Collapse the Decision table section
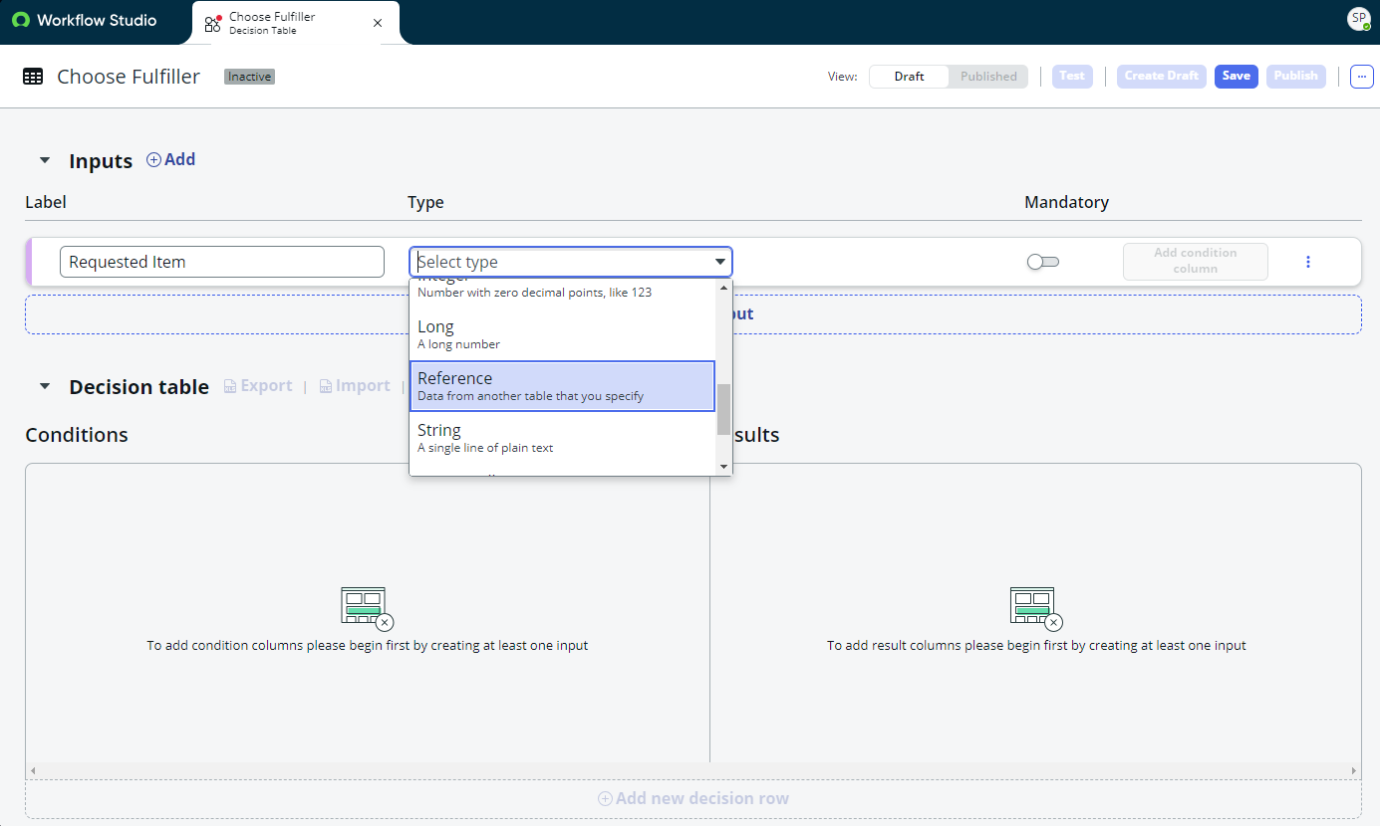The width and height of the screenshot is (1380, 826). (44, 386)
